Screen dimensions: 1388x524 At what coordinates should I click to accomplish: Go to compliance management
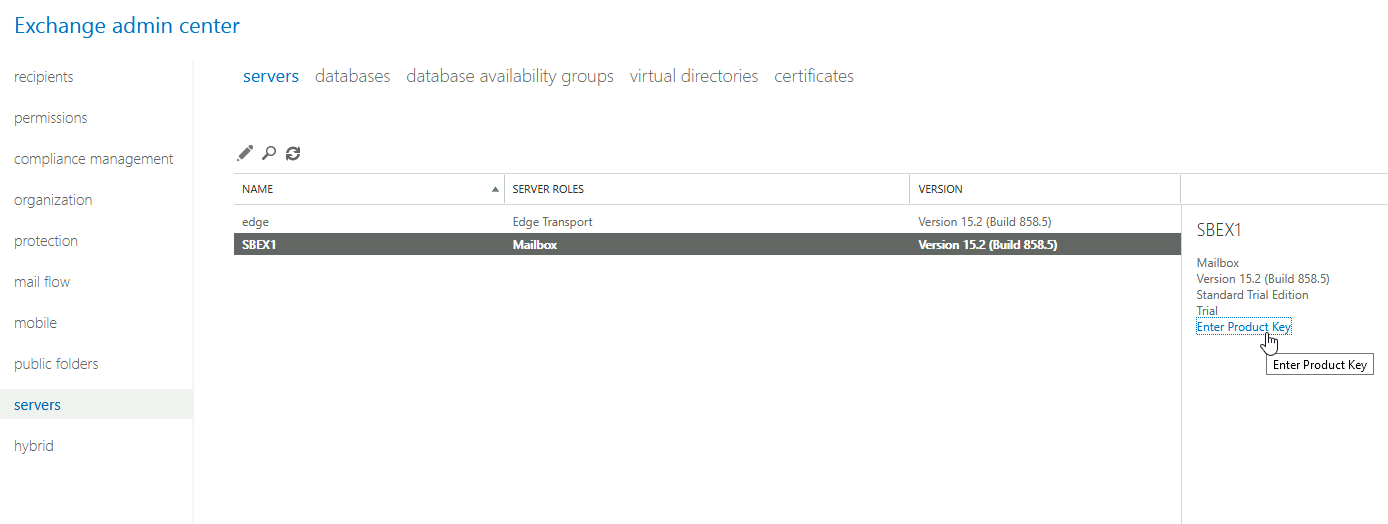click(94, 159)
